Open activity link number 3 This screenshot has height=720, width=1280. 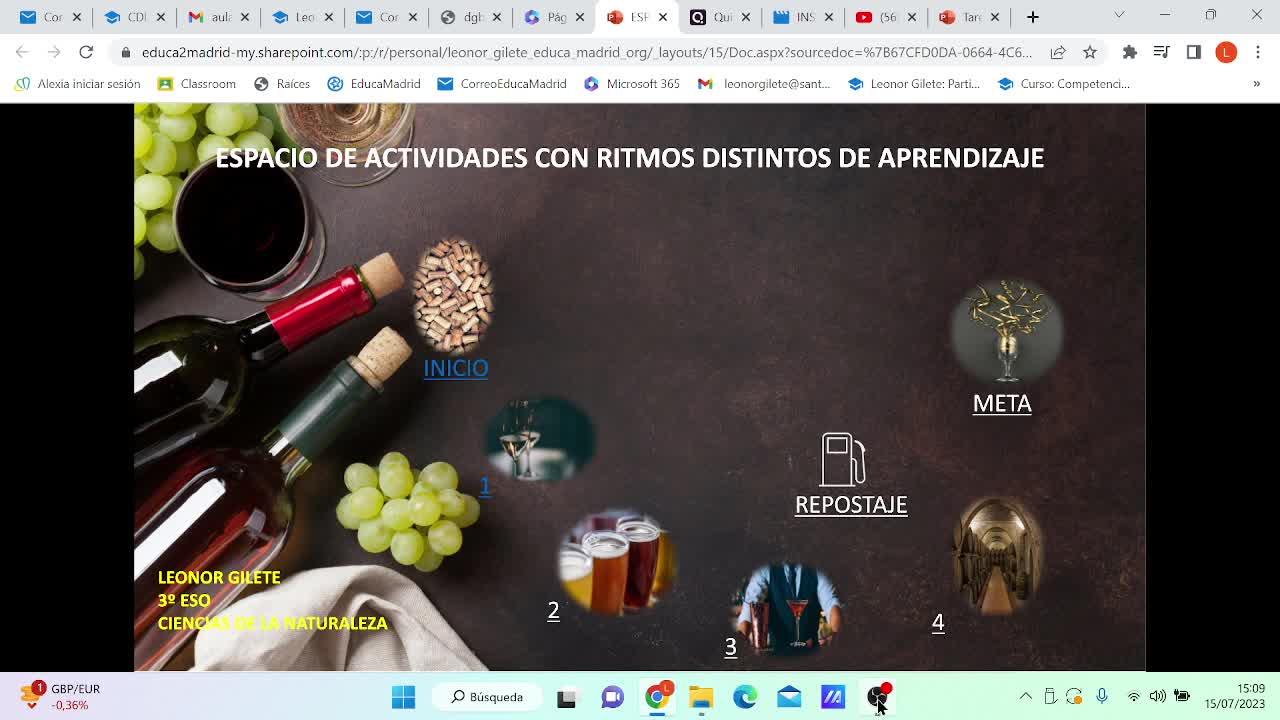tap(730, 647)
